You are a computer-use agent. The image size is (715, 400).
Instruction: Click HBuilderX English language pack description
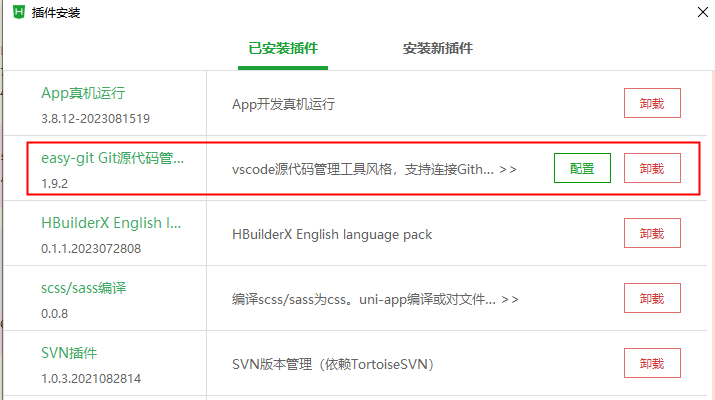[332, 234]
